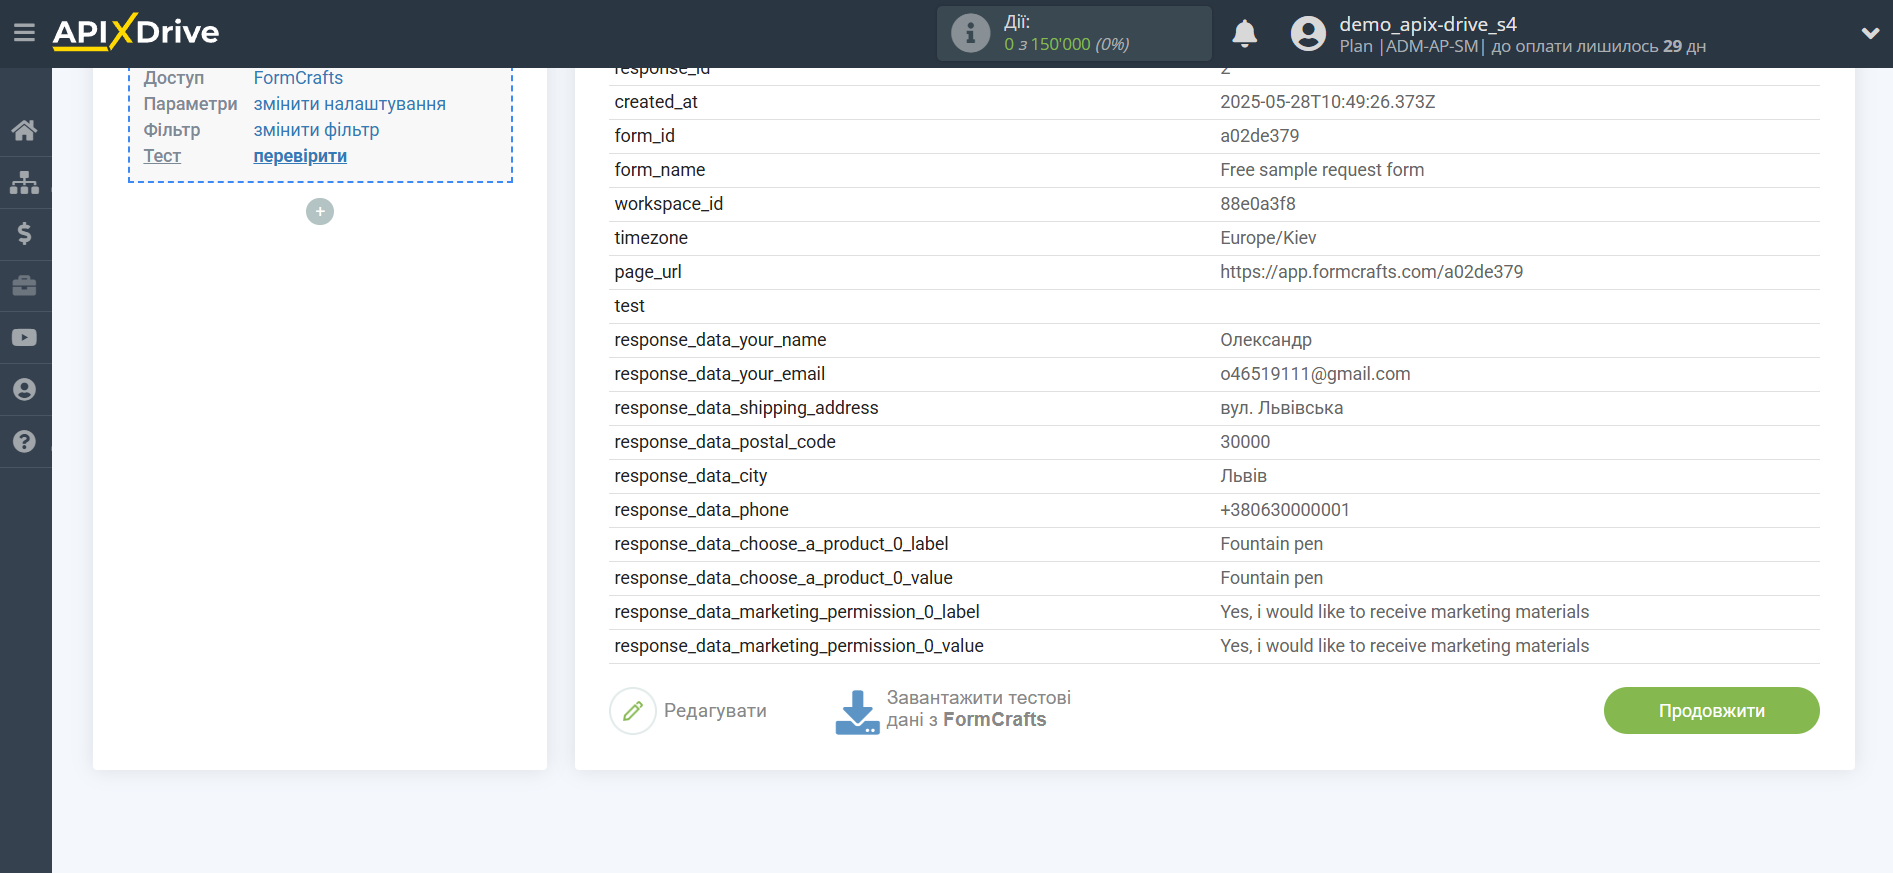Select the page_url formcrafts address
Image resolution: width=1893 pixels, height=873 pixels.
(x=1371, y=272)
